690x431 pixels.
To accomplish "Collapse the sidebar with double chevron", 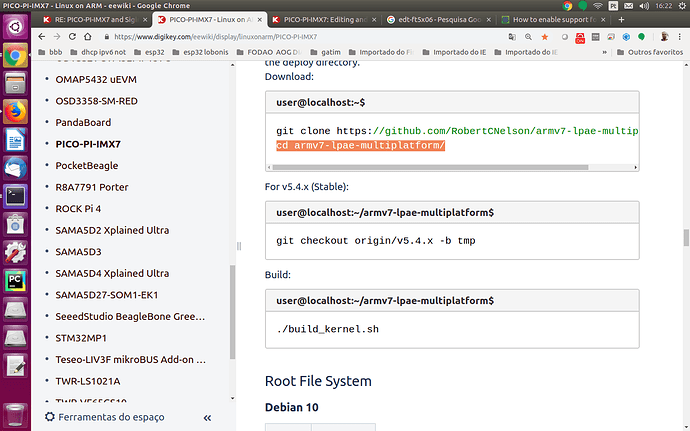I will (x=207, y=418).
